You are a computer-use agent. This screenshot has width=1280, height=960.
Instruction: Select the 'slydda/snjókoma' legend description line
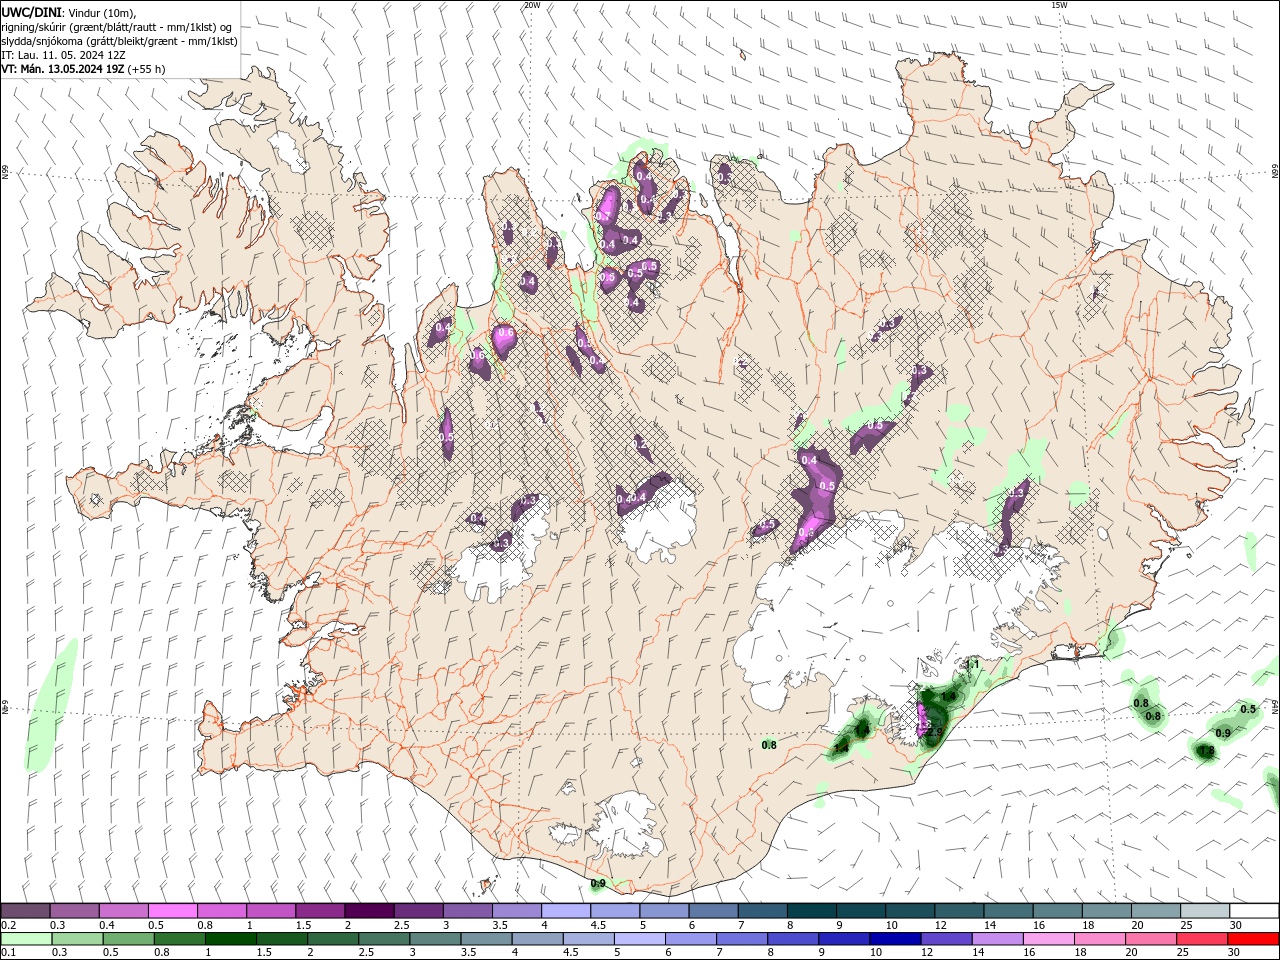click(119, 41)
